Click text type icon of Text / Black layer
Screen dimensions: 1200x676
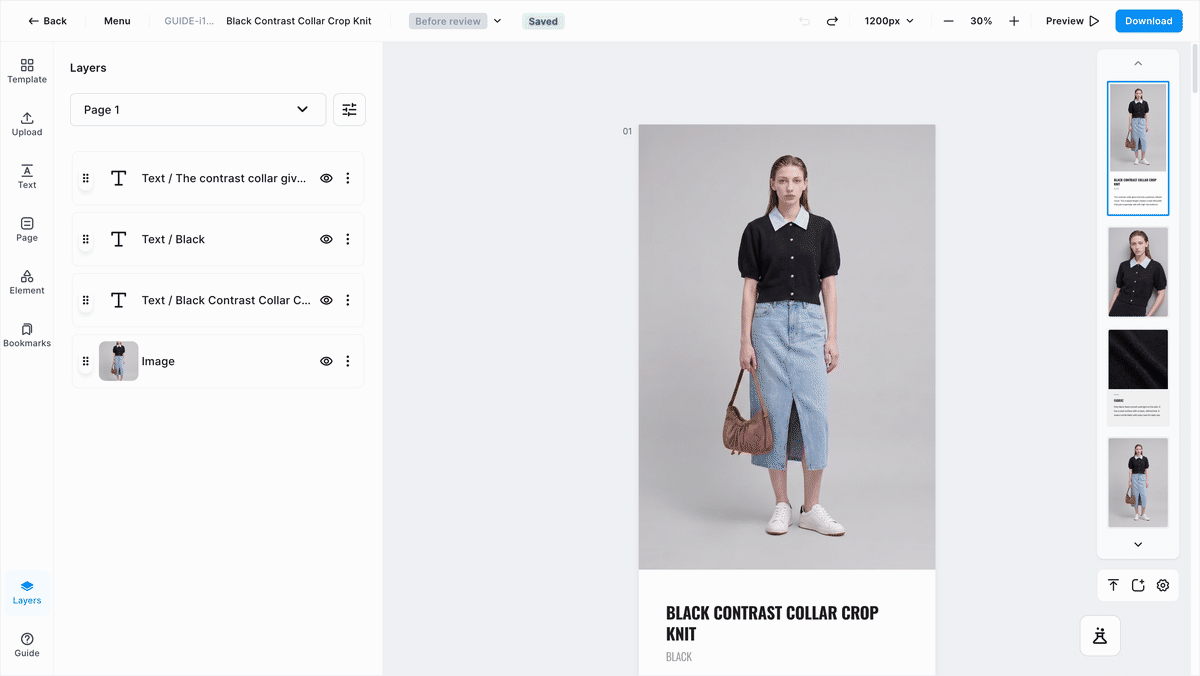[x=118, y=239]
